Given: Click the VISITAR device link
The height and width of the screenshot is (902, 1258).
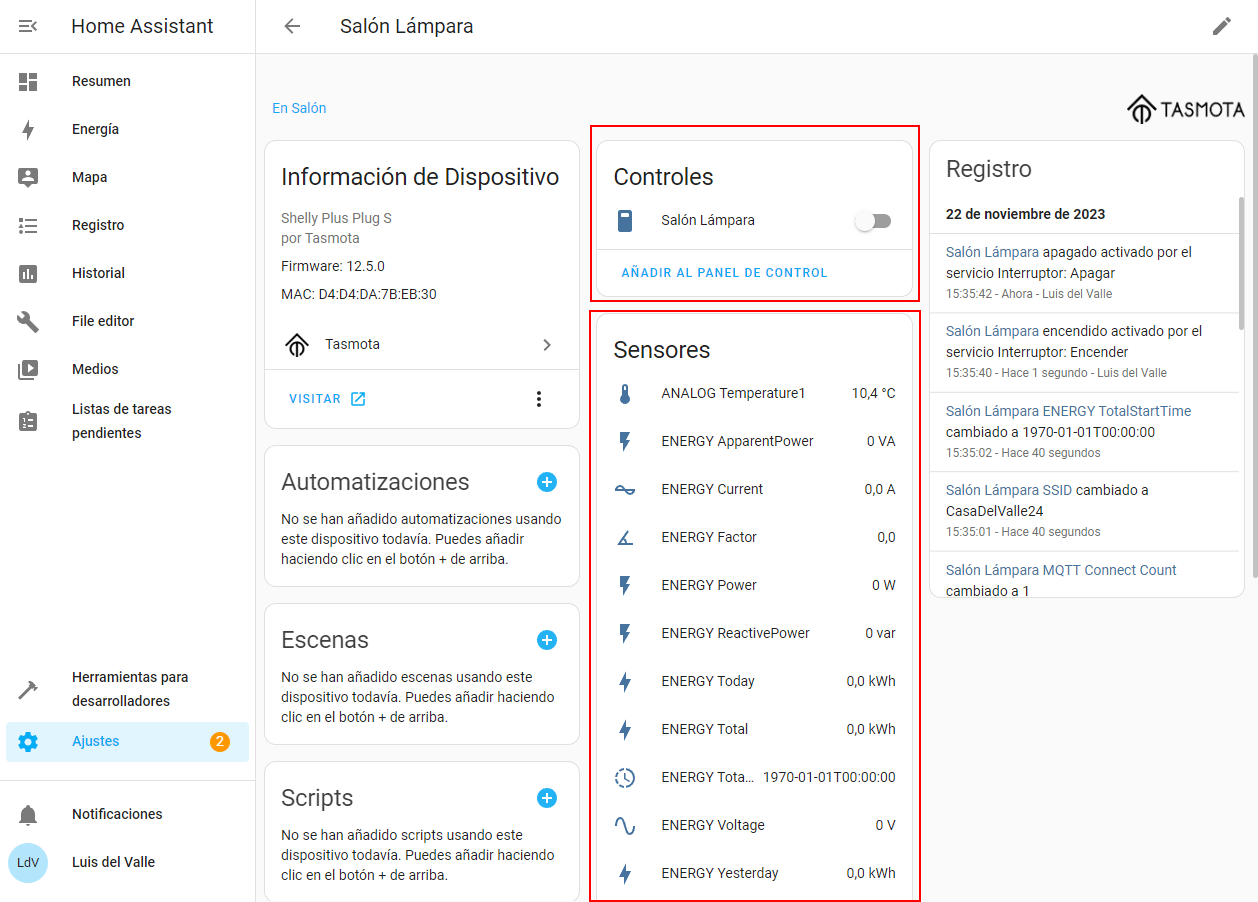Looking at the screenshot, I should (x=327, y=399).
